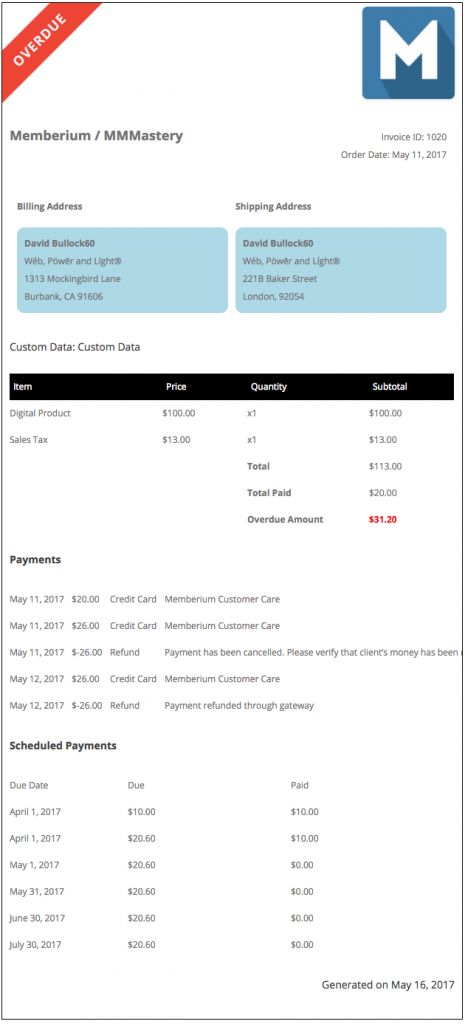Click the Order Date May 11, 2017
This screenshot has height=1024, width=465.
point(394,155)
